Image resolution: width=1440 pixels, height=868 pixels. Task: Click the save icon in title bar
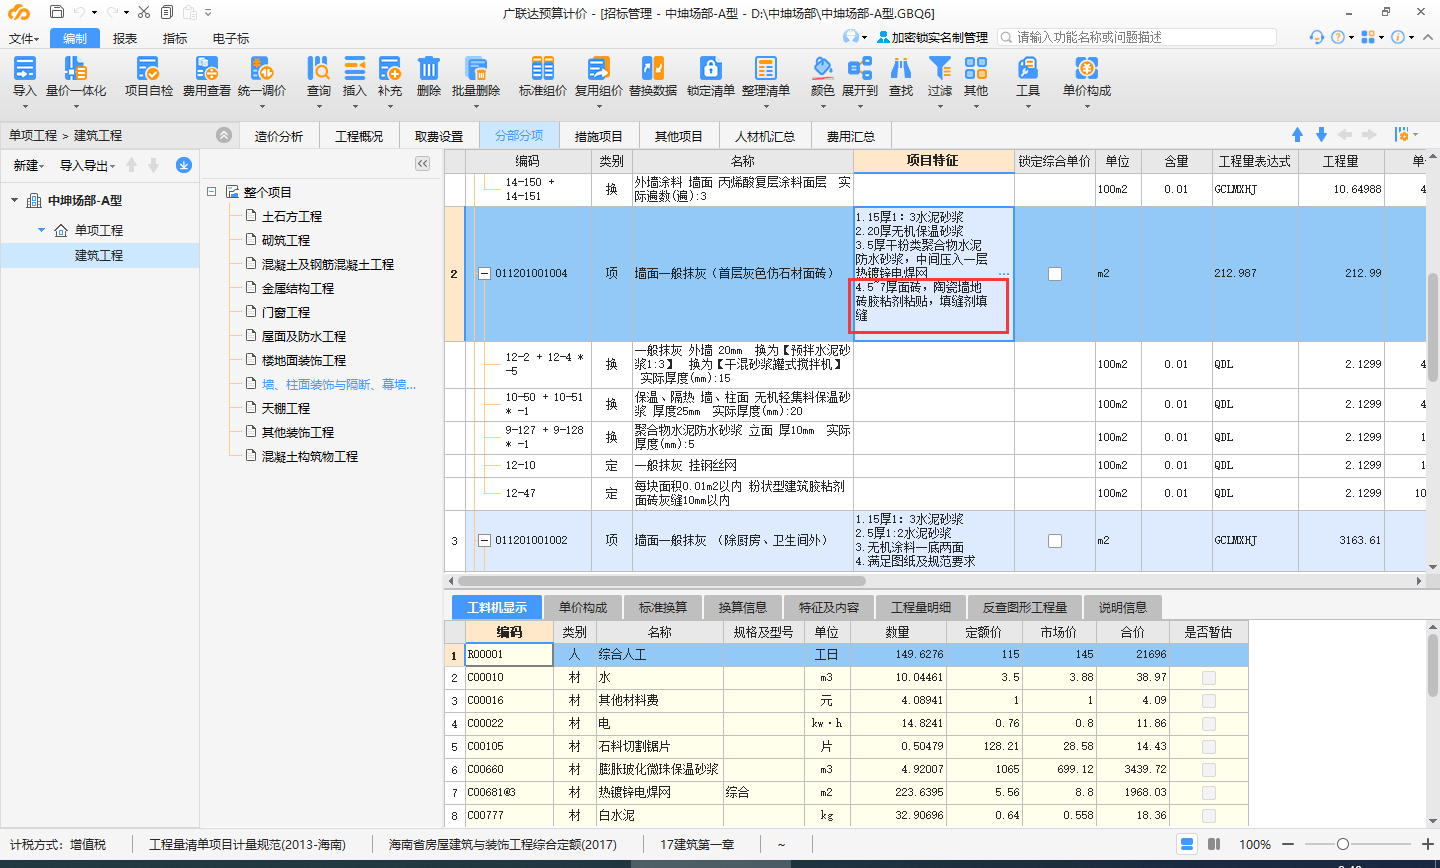57,12
